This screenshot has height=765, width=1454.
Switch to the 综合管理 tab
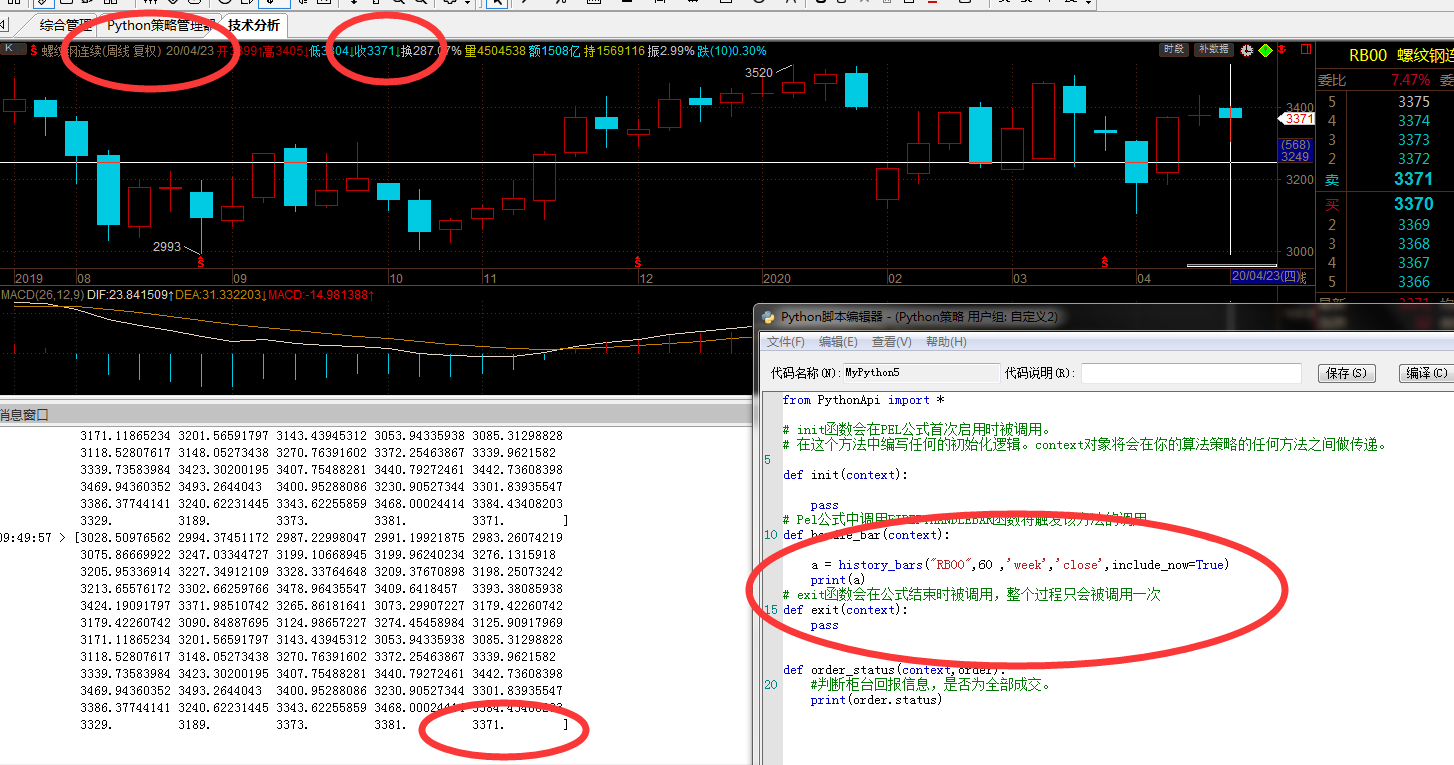coord(66,25)
